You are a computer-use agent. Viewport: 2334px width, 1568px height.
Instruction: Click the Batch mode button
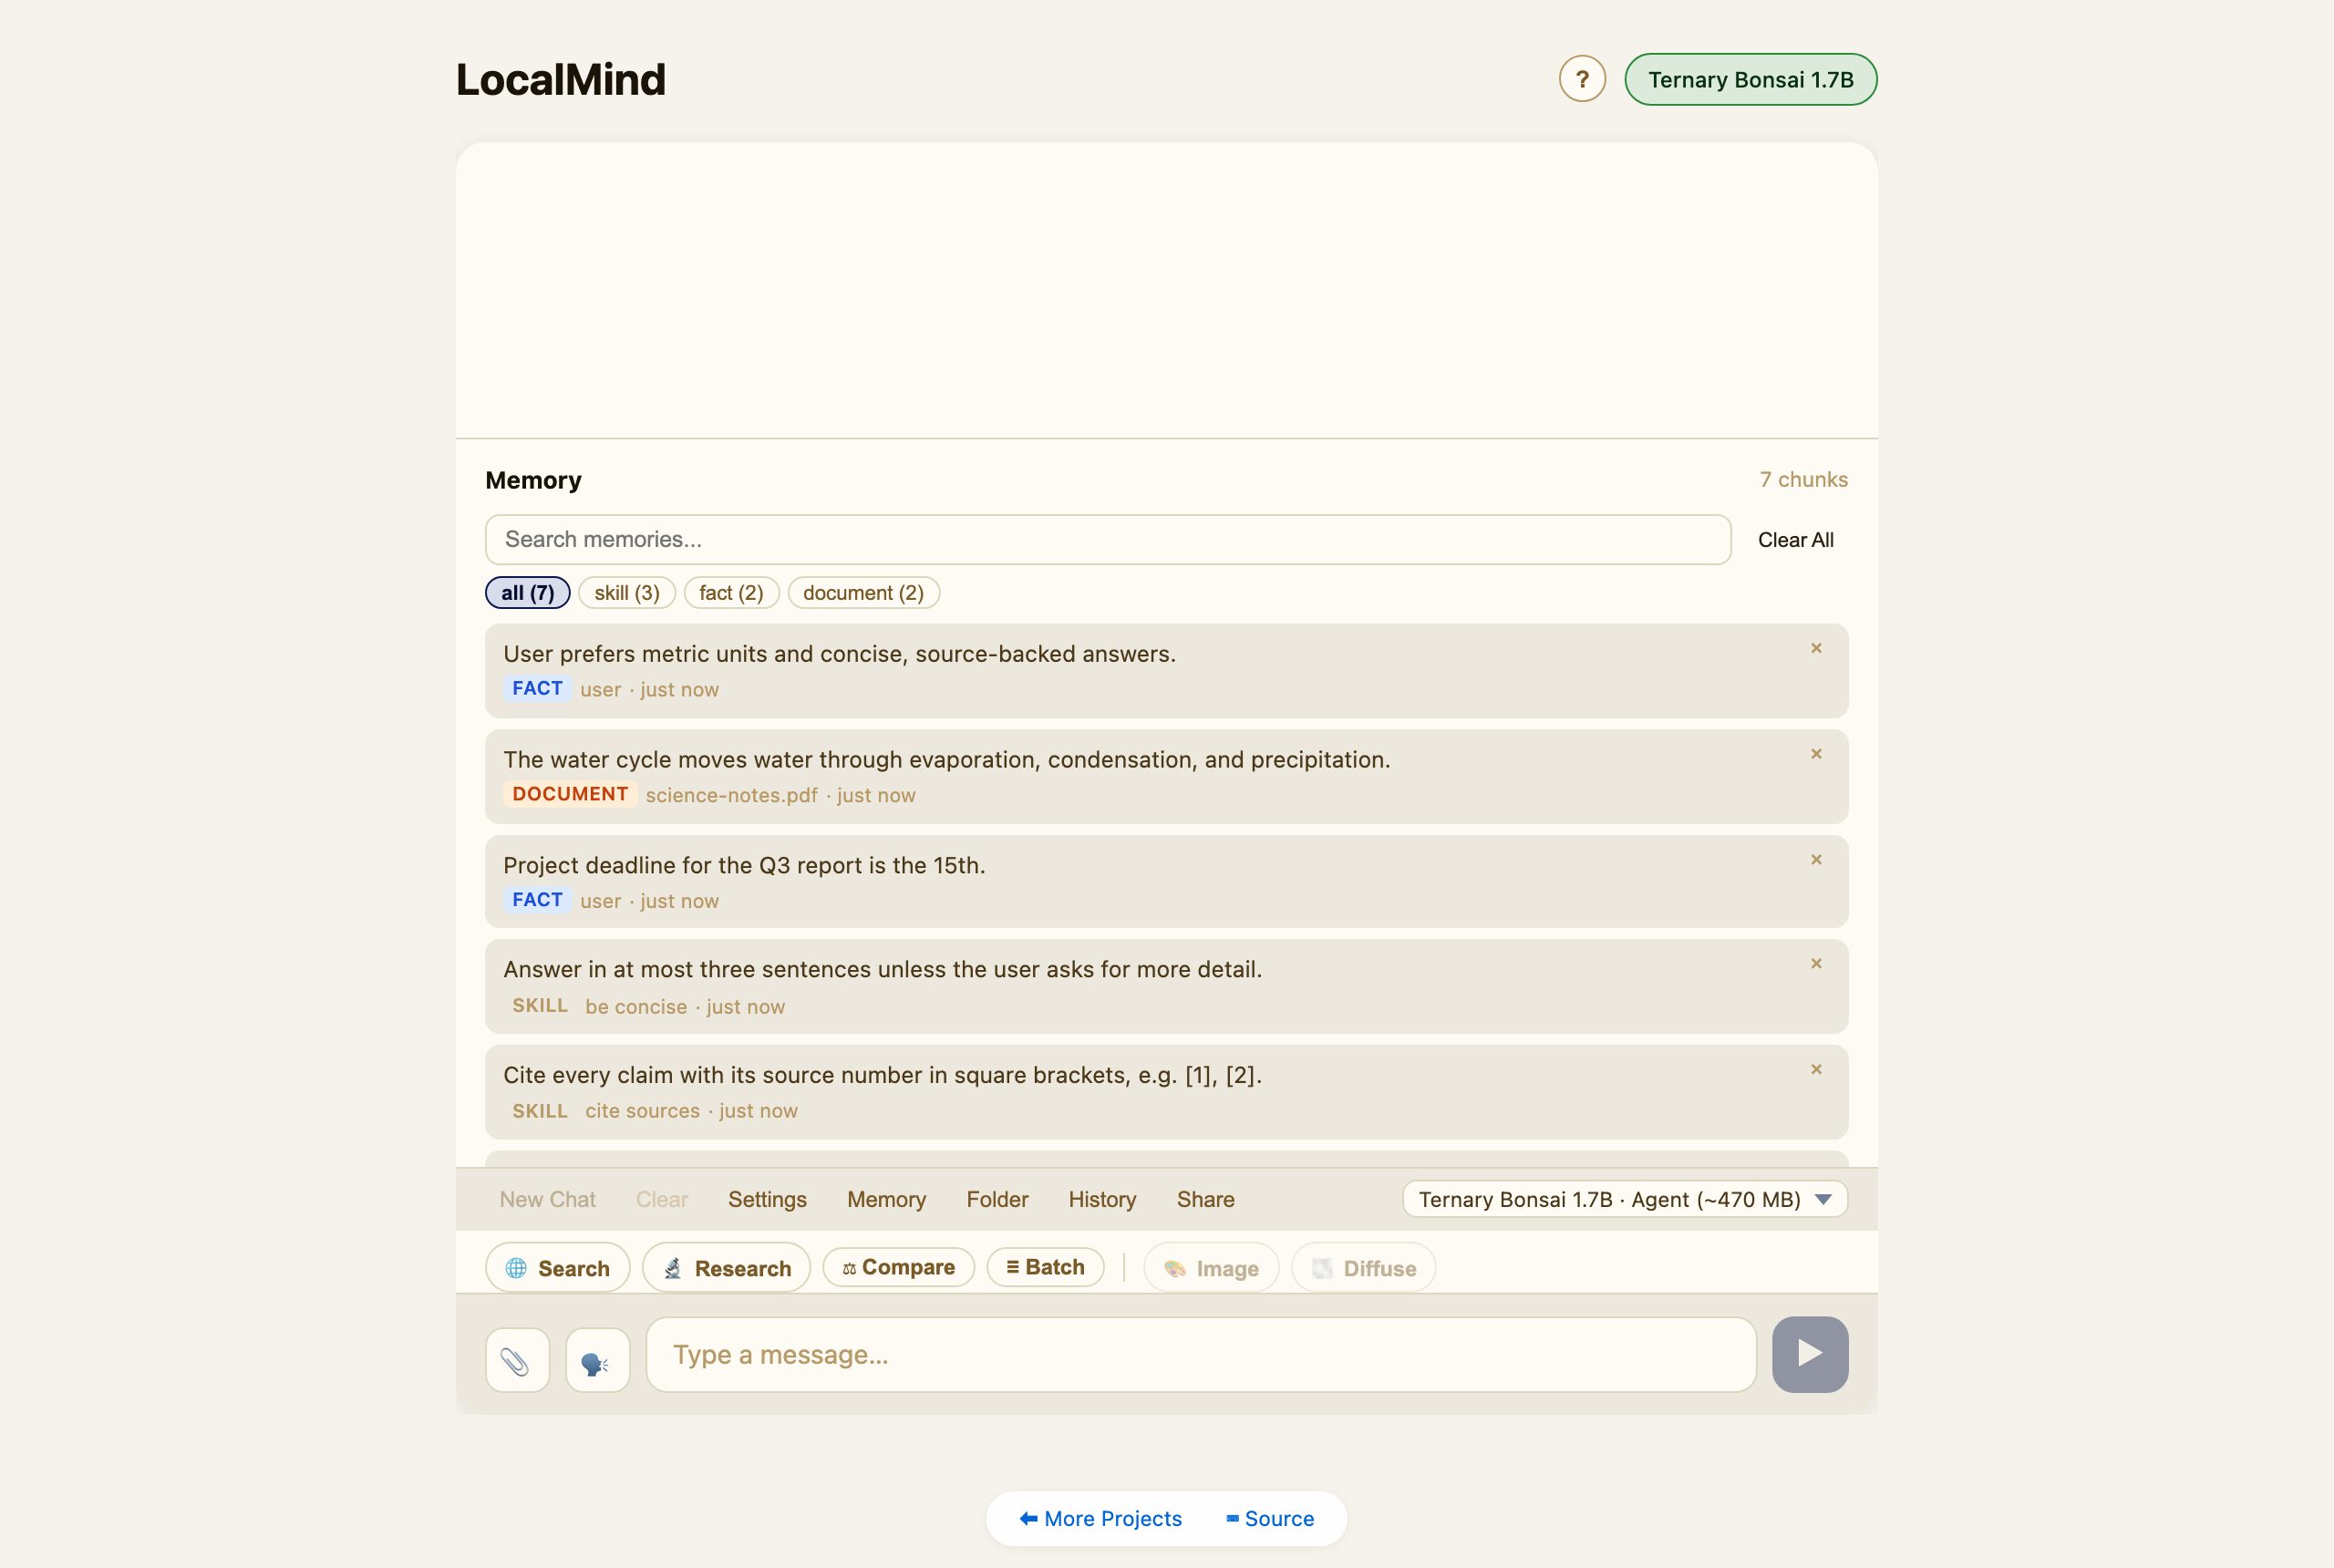[1045, 1267]
